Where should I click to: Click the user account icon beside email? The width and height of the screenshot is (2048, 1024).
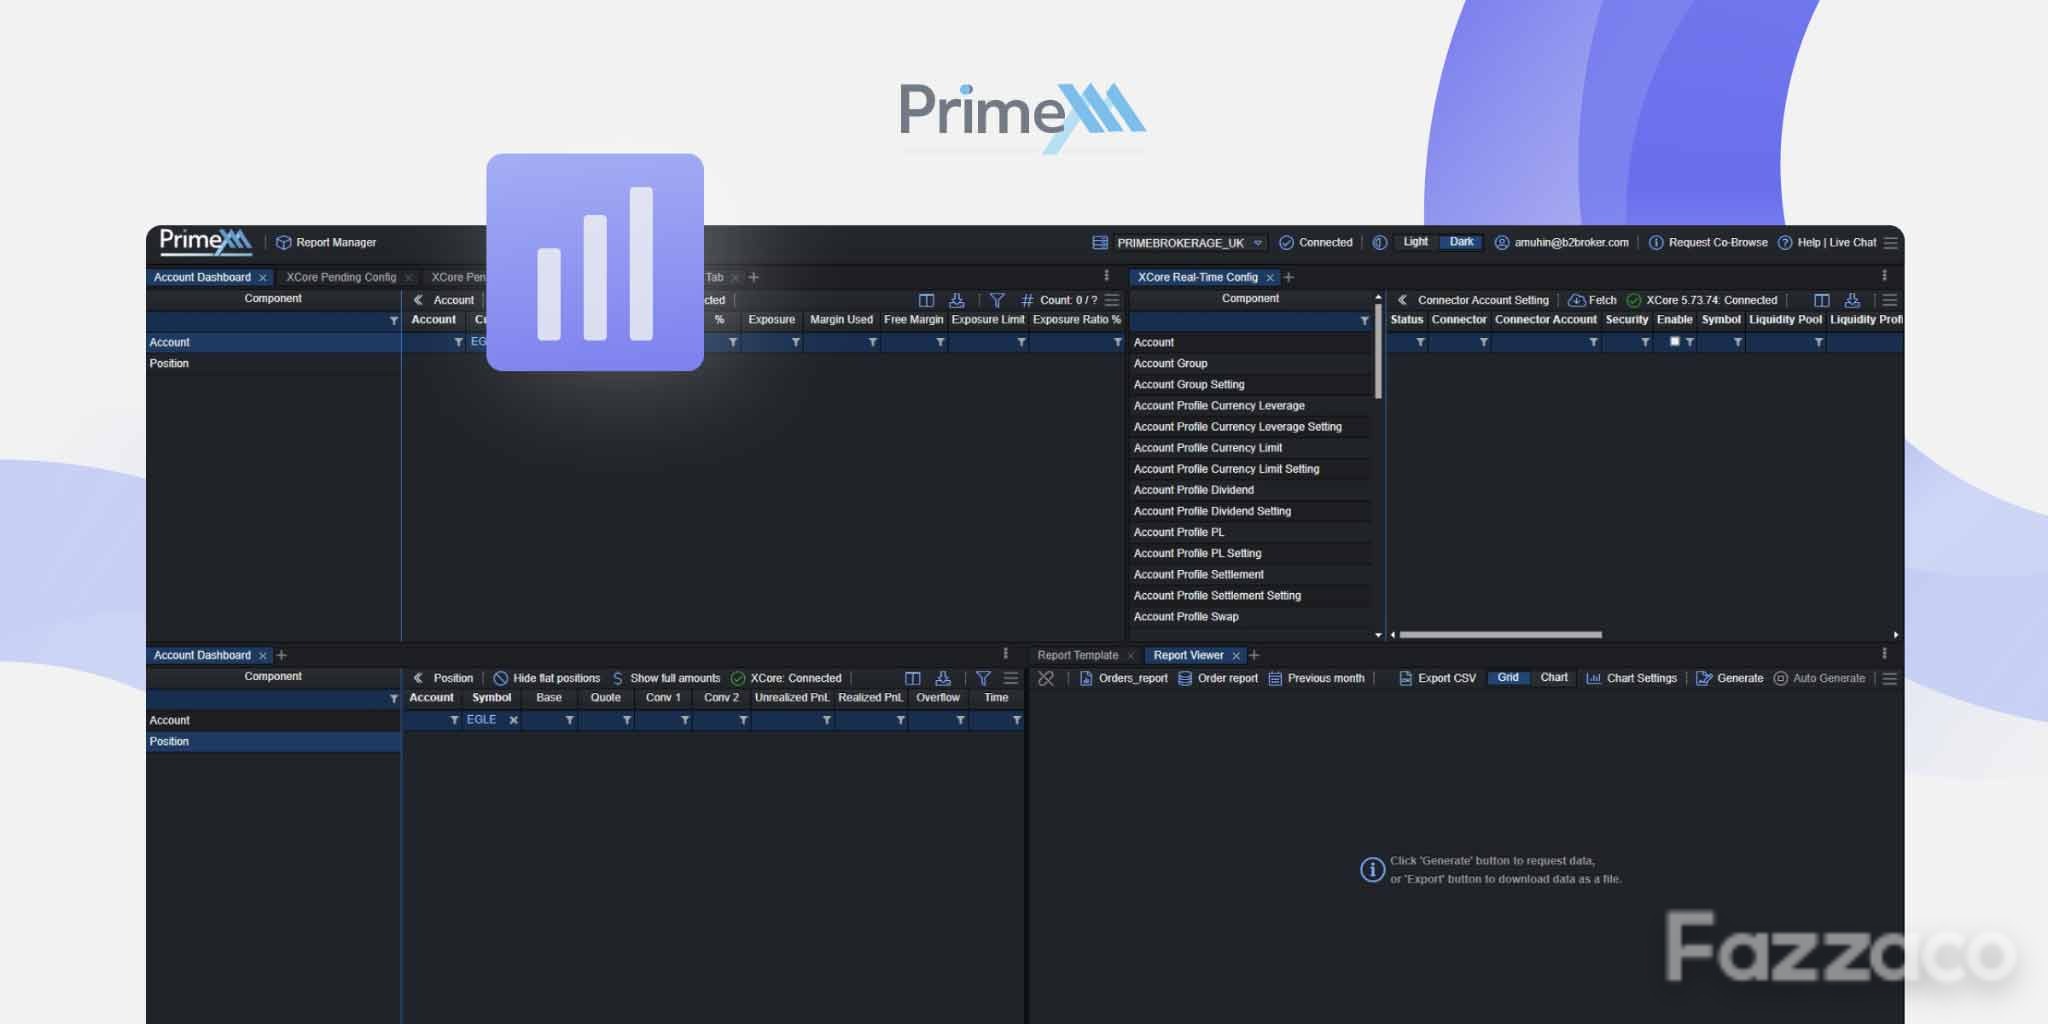(1501, 243)
